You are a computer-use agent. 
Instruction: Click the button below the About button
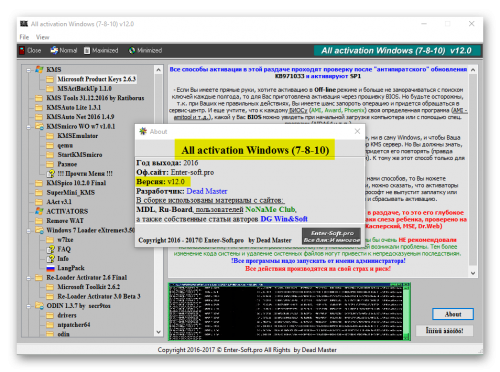[x=444, y=331]
